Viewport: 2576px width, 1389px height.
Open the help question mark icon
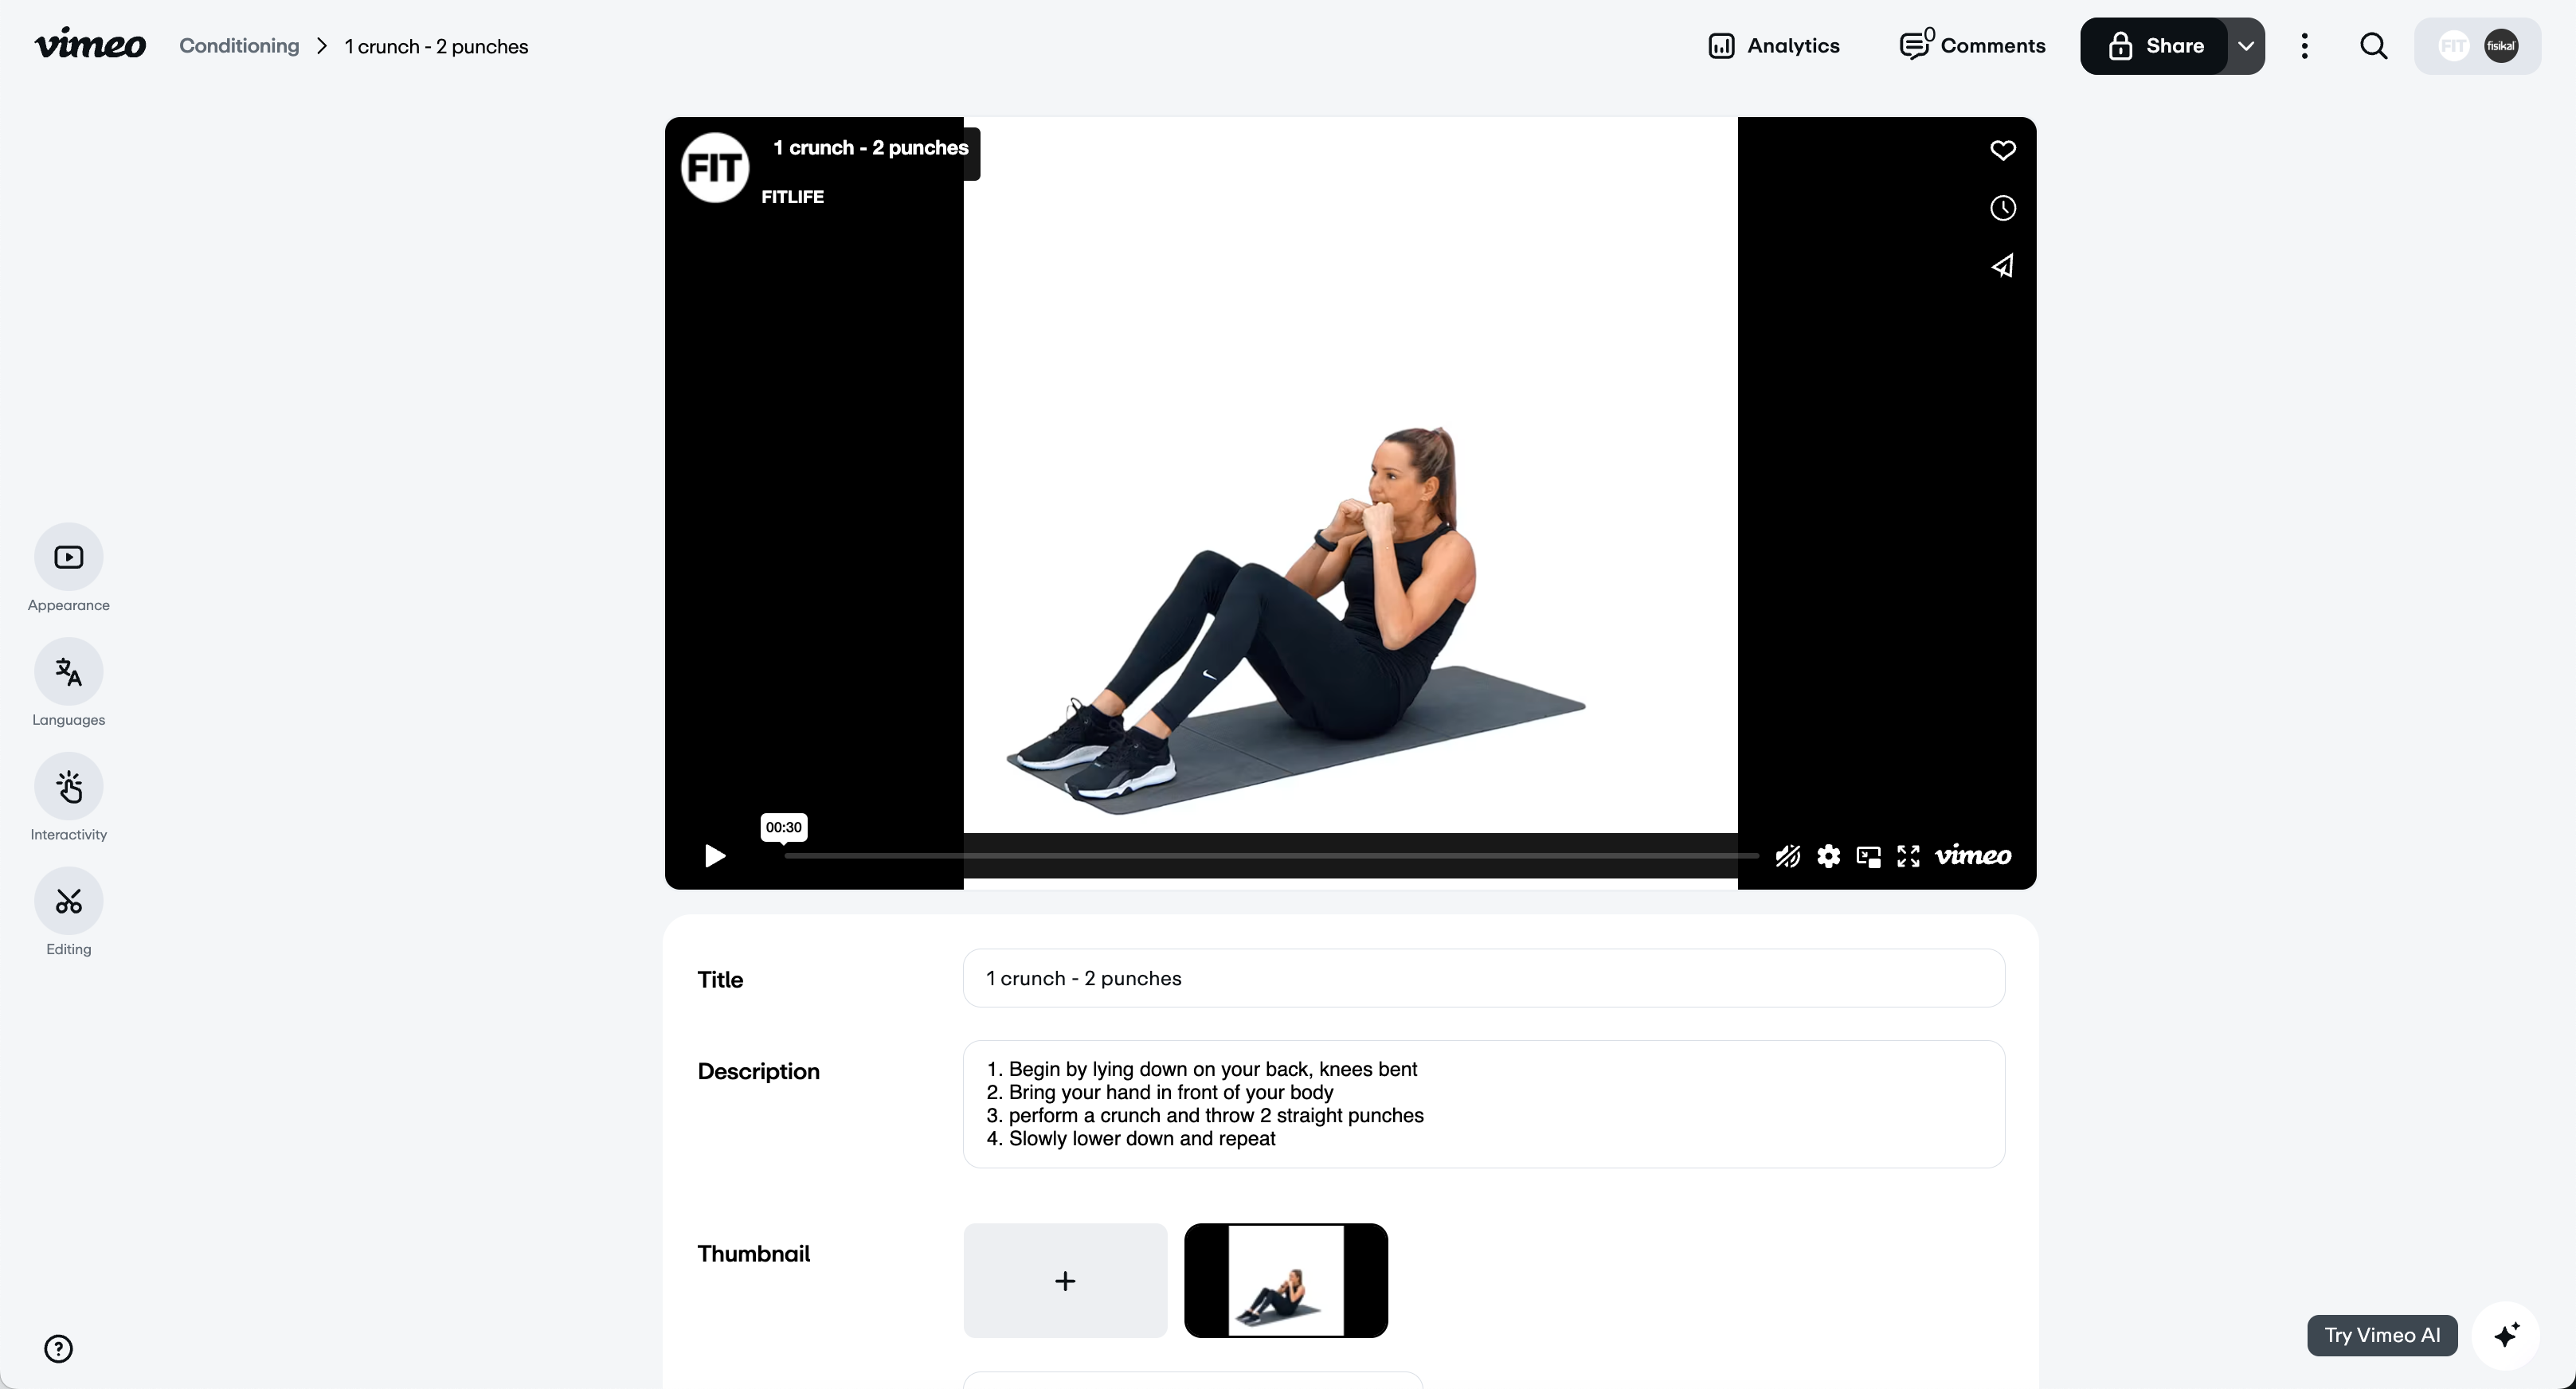coord(59,1349)
